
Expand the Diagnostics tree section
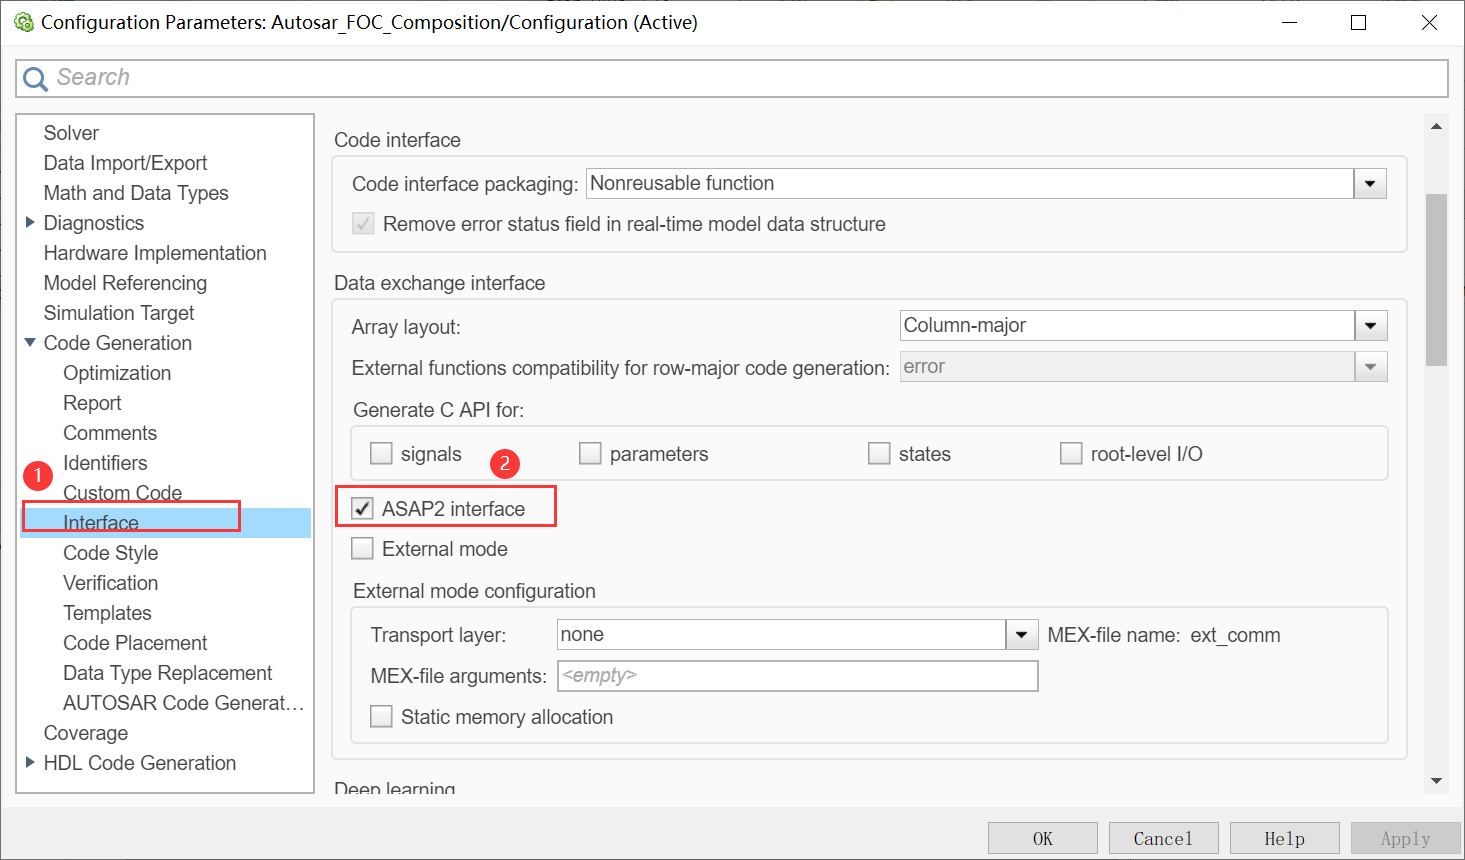tap(30, 222)
